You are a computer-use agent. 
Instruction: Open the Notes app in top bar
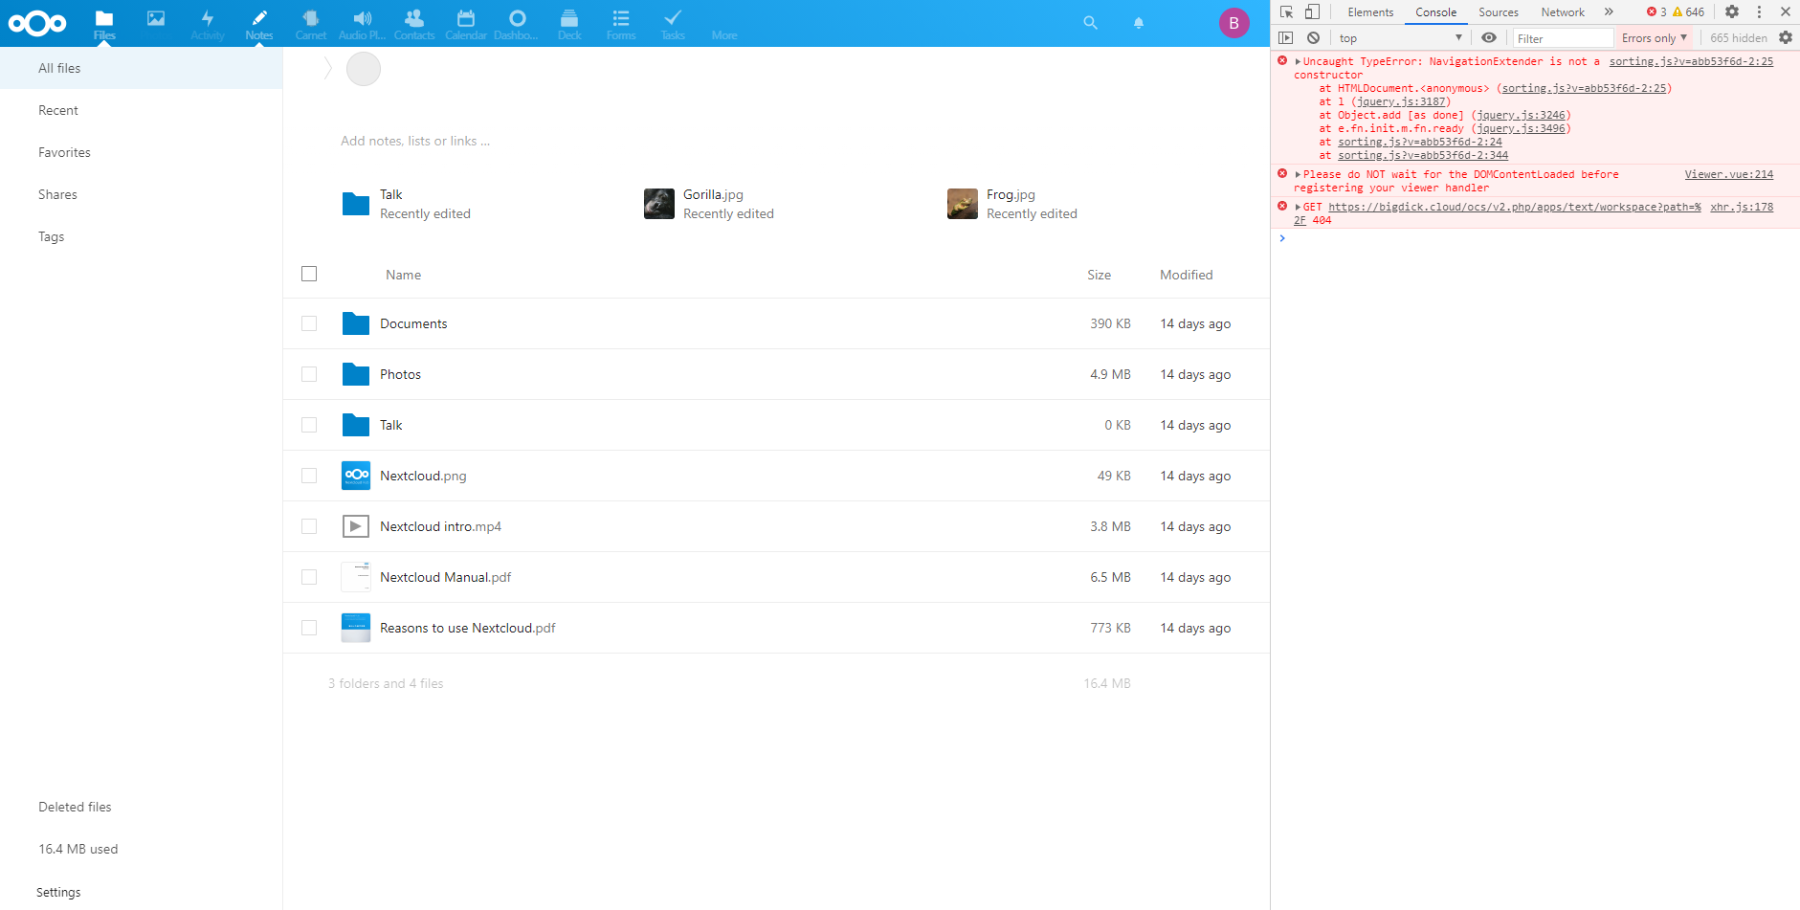click(x=259, y=23)
